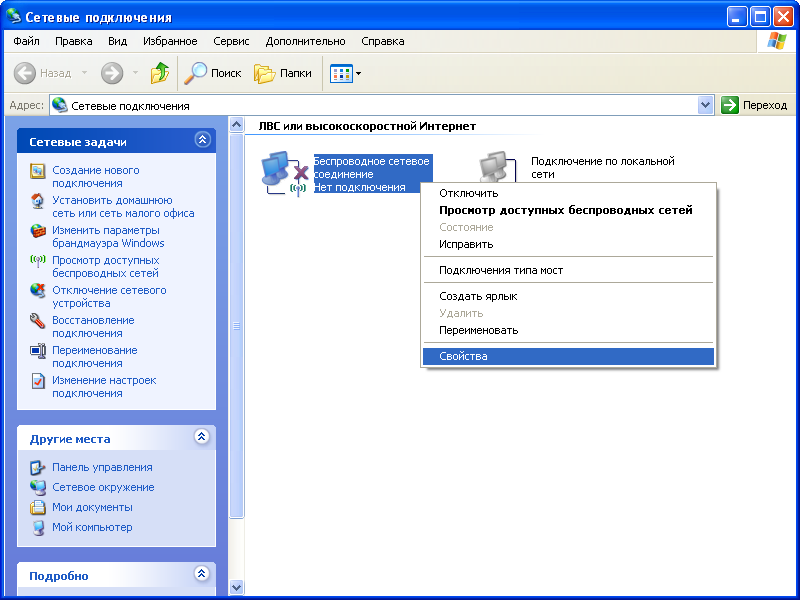Image resolution: width=800 pixels, height=600 pixels.
Task: Collapse the Подробно panel chevron
Action: click(x=202, y=573)
